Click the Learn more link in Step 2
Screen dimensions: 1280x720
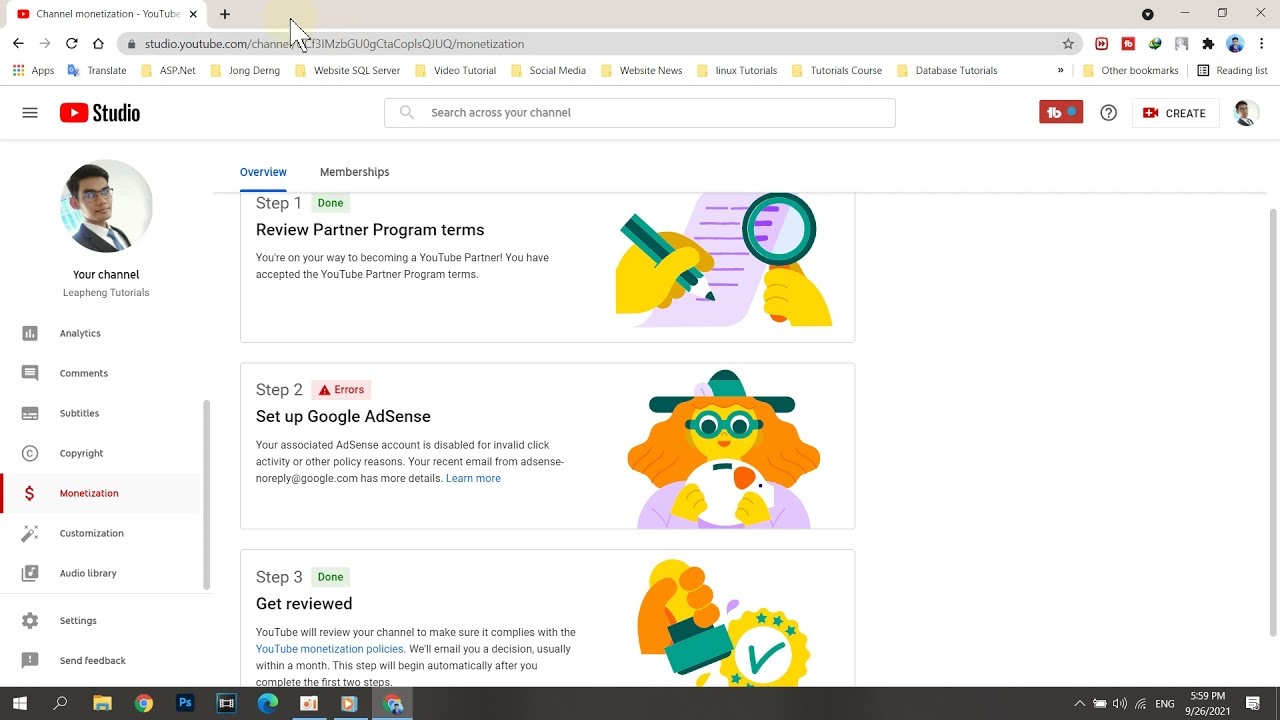click(473, 478)
